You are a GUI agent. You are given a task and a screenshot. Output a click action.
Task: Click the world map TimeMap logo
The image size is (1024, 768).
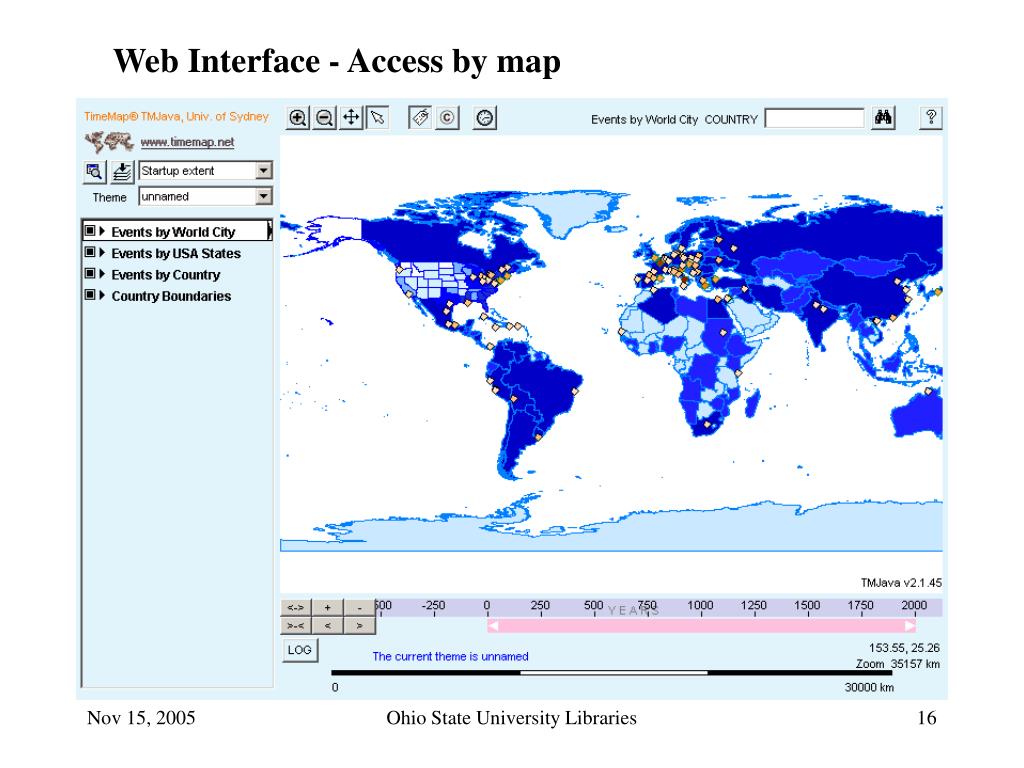click(109, 141)
